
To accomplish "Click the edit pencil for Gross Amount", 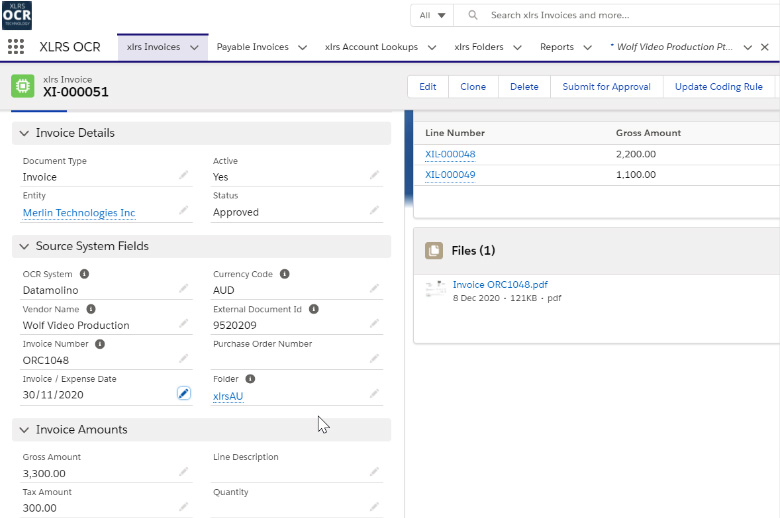I will [x=184, y=472].
